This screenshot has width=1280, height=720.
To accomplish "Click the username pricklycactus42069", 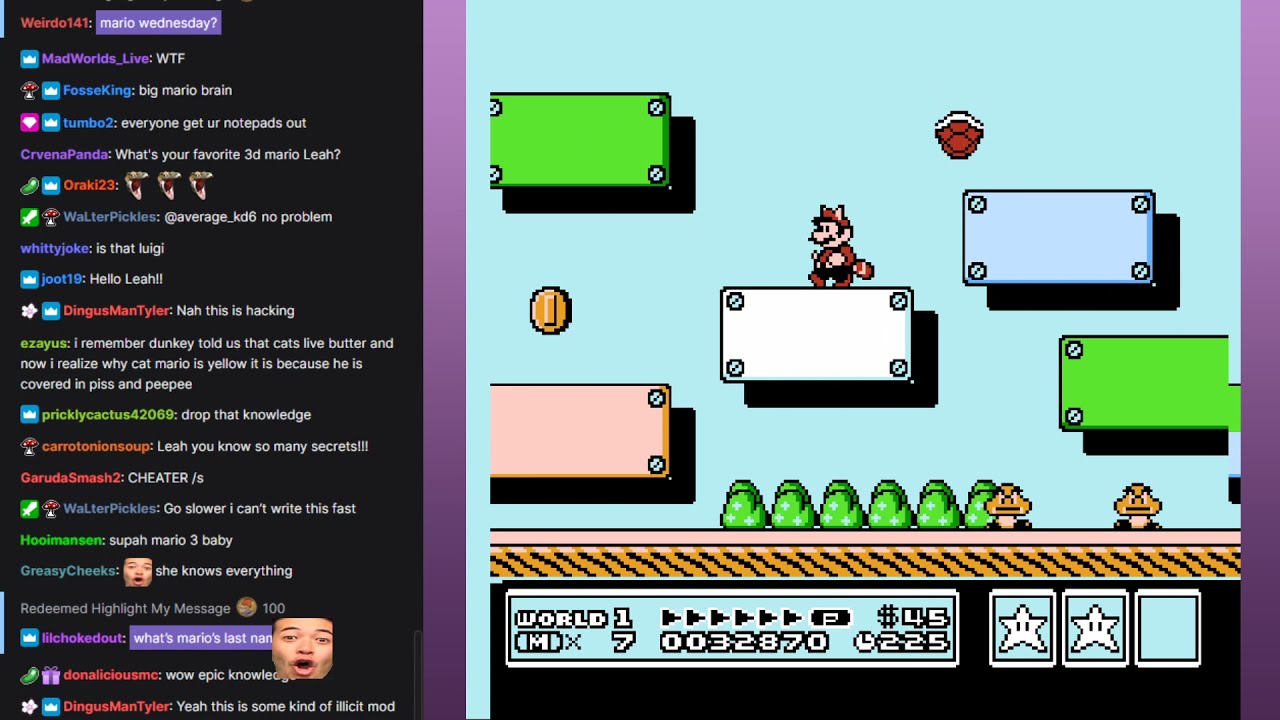I will pos(108,415).
